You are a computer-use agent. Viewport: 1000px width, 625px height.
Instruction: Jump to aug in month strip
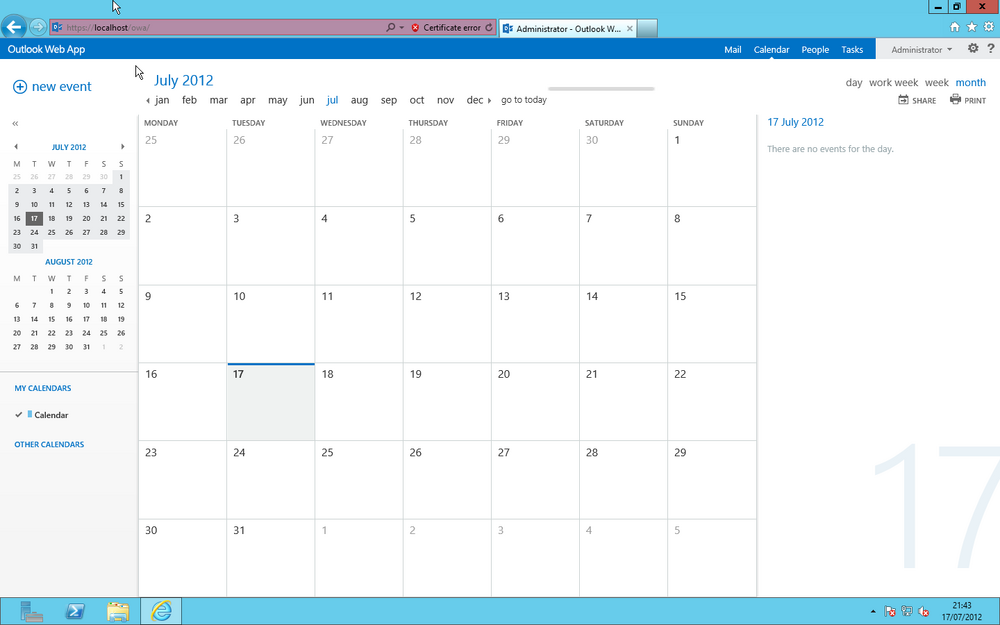(x=359, y=100)
